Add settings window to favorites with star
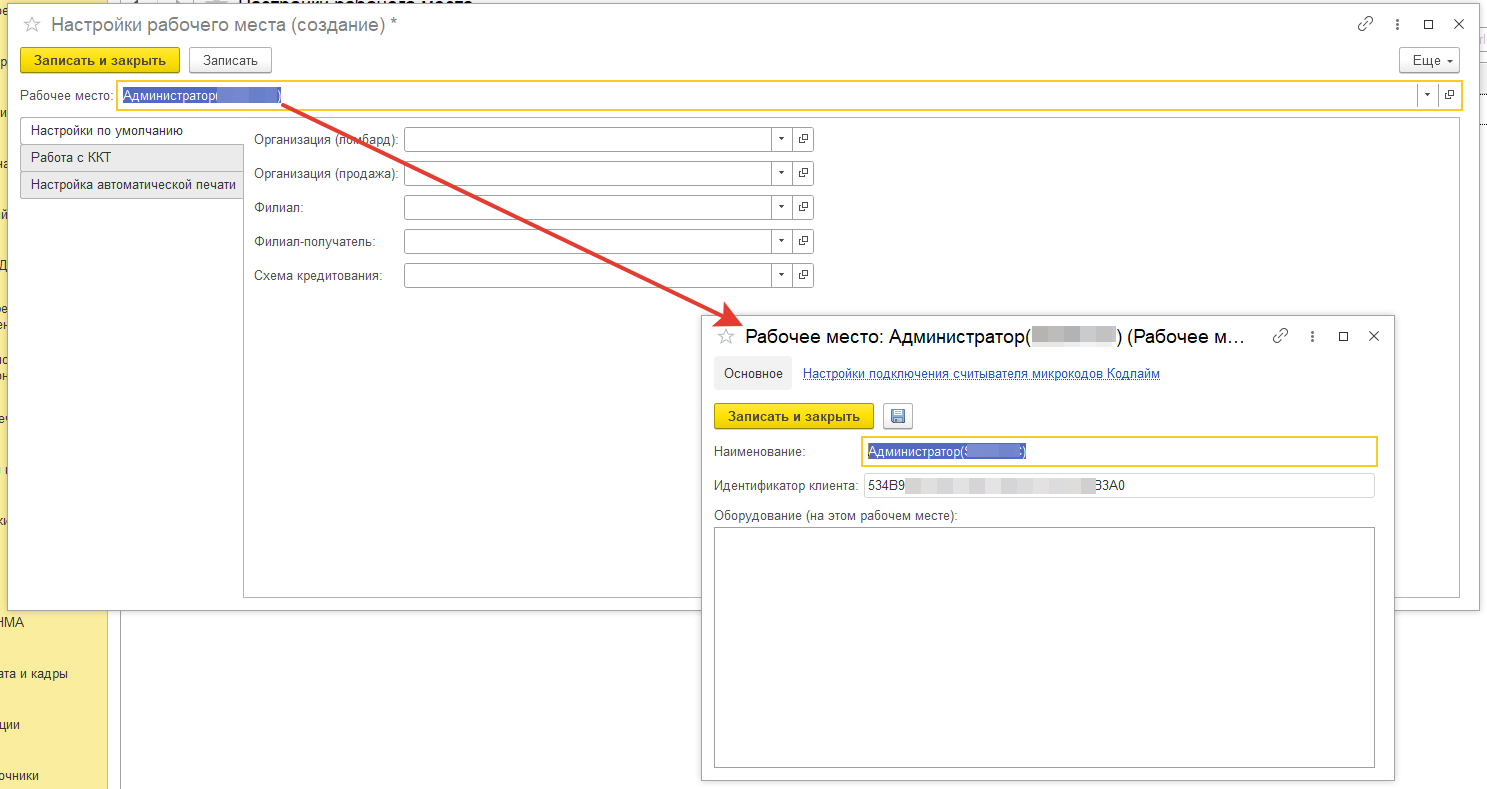 pos(32,25)
